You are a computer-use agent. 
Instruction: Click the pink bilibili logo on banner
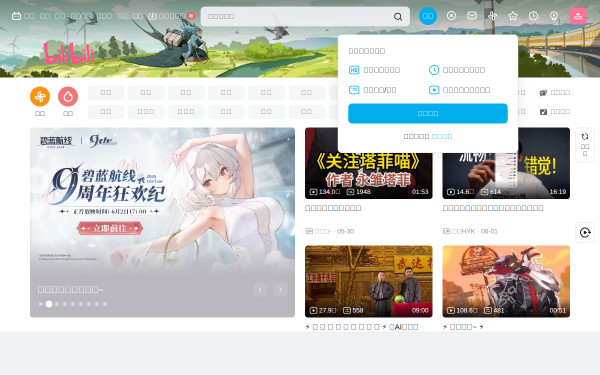click(69, 54)
